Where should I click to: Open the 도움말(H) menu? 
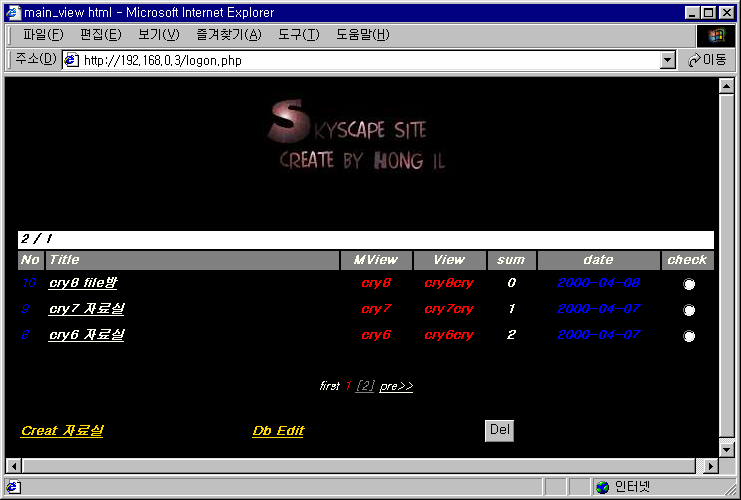(x=363, y=34)
